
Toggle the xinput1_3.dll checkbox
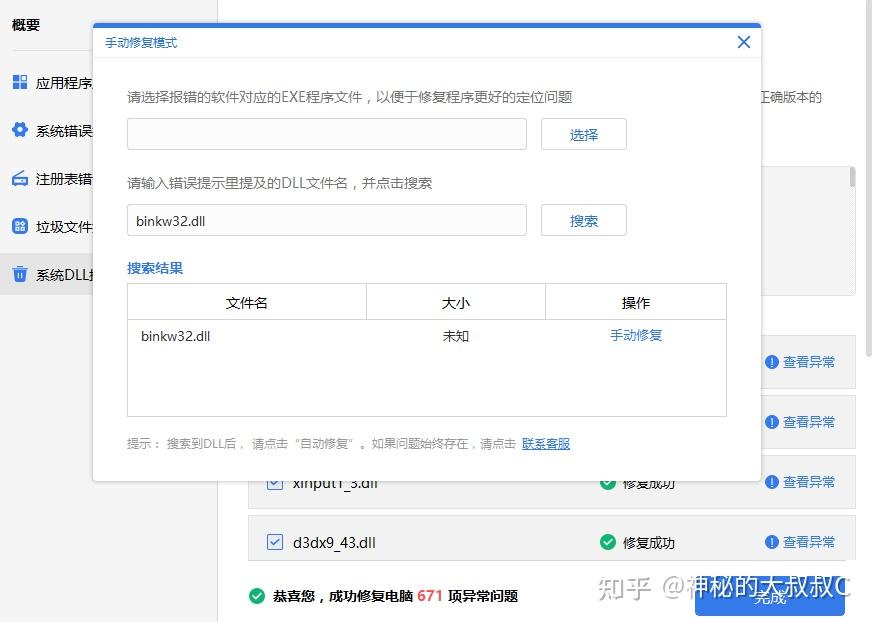(x=274, y=482)
